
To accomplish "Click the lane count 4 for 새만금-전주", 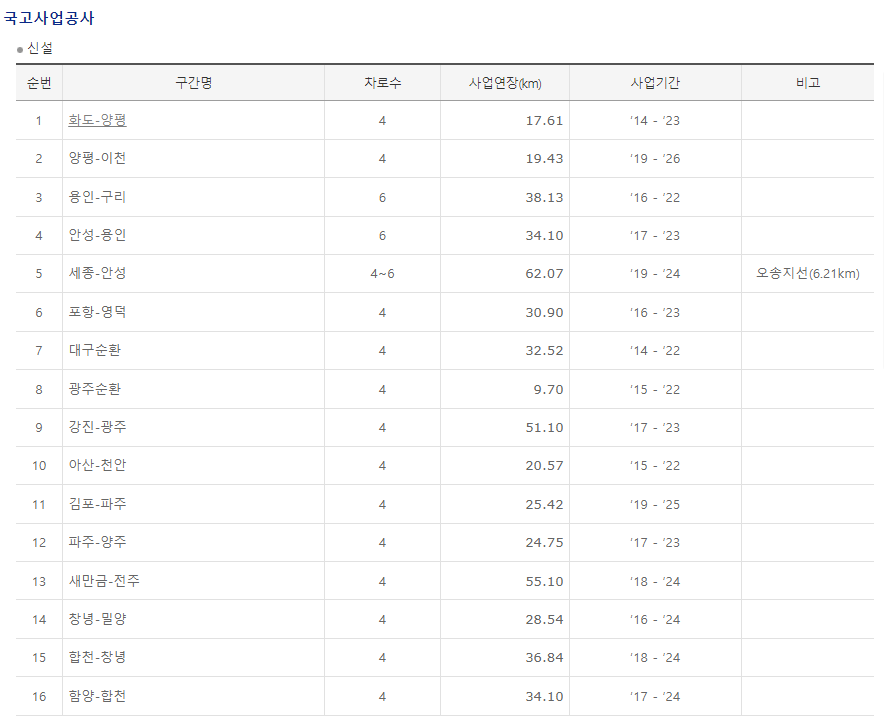I will [x=382, y=581].
